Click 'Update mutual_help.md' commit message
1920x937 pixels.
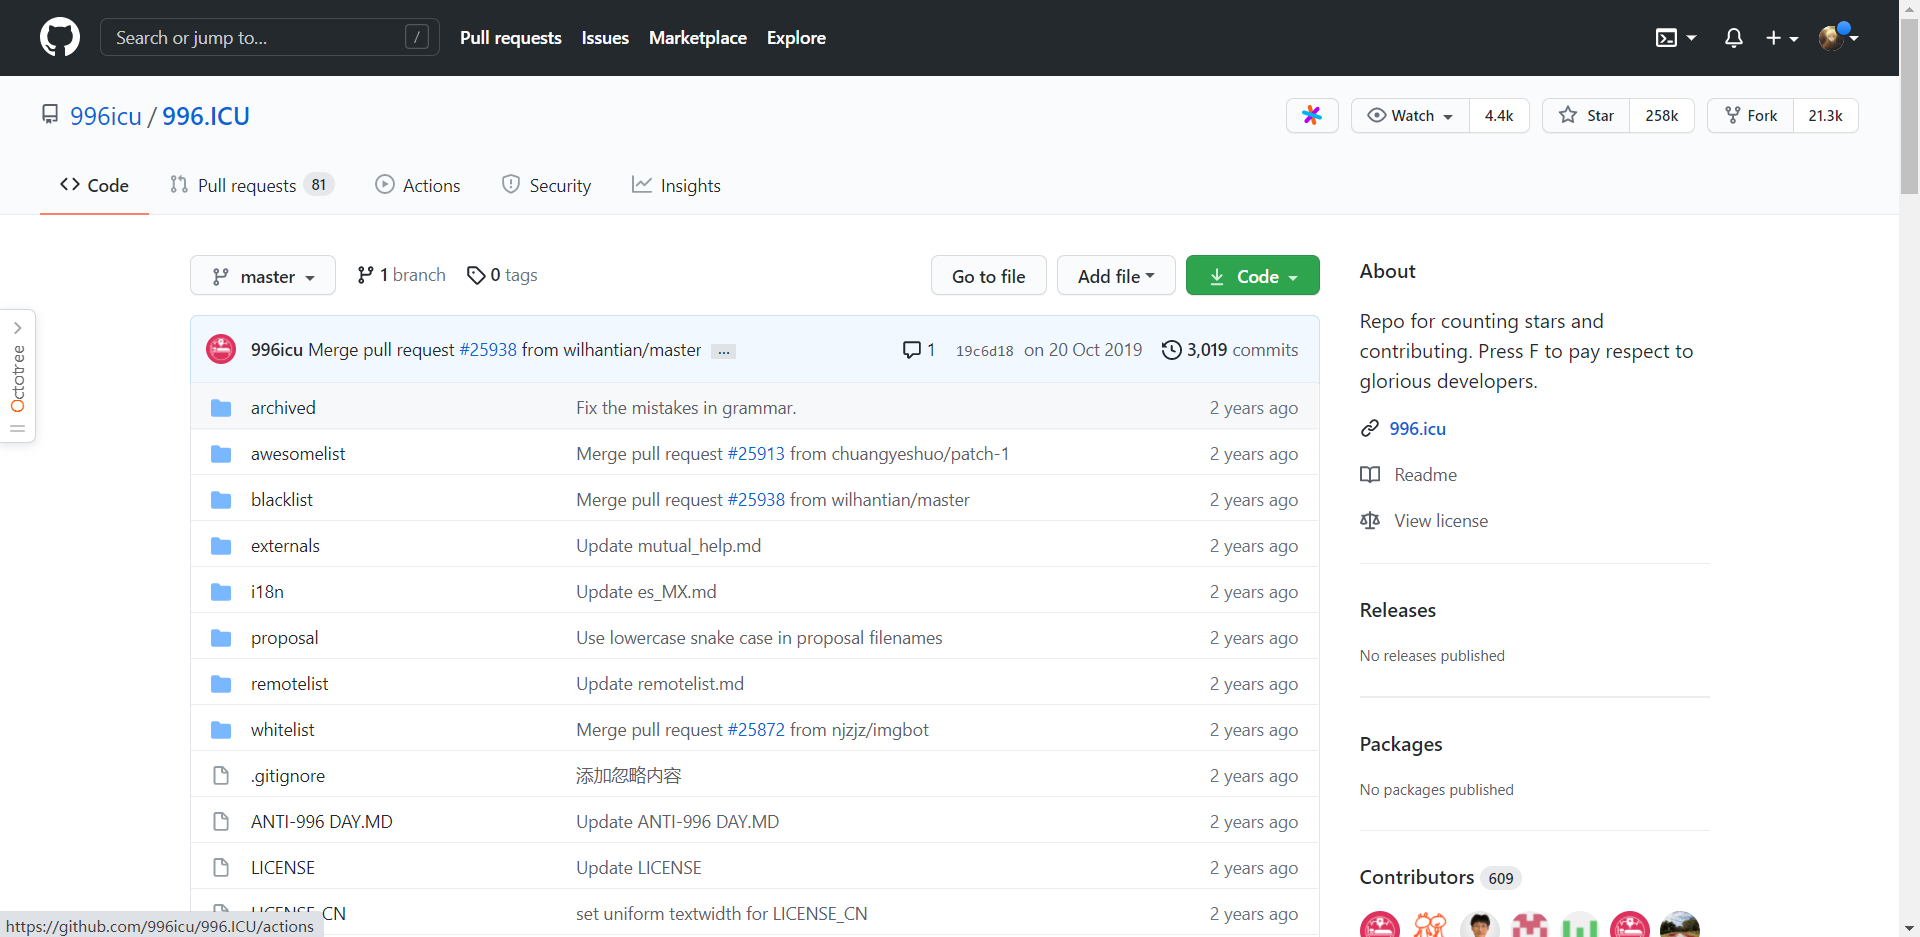pyautogui.click(x=668, y=546)
